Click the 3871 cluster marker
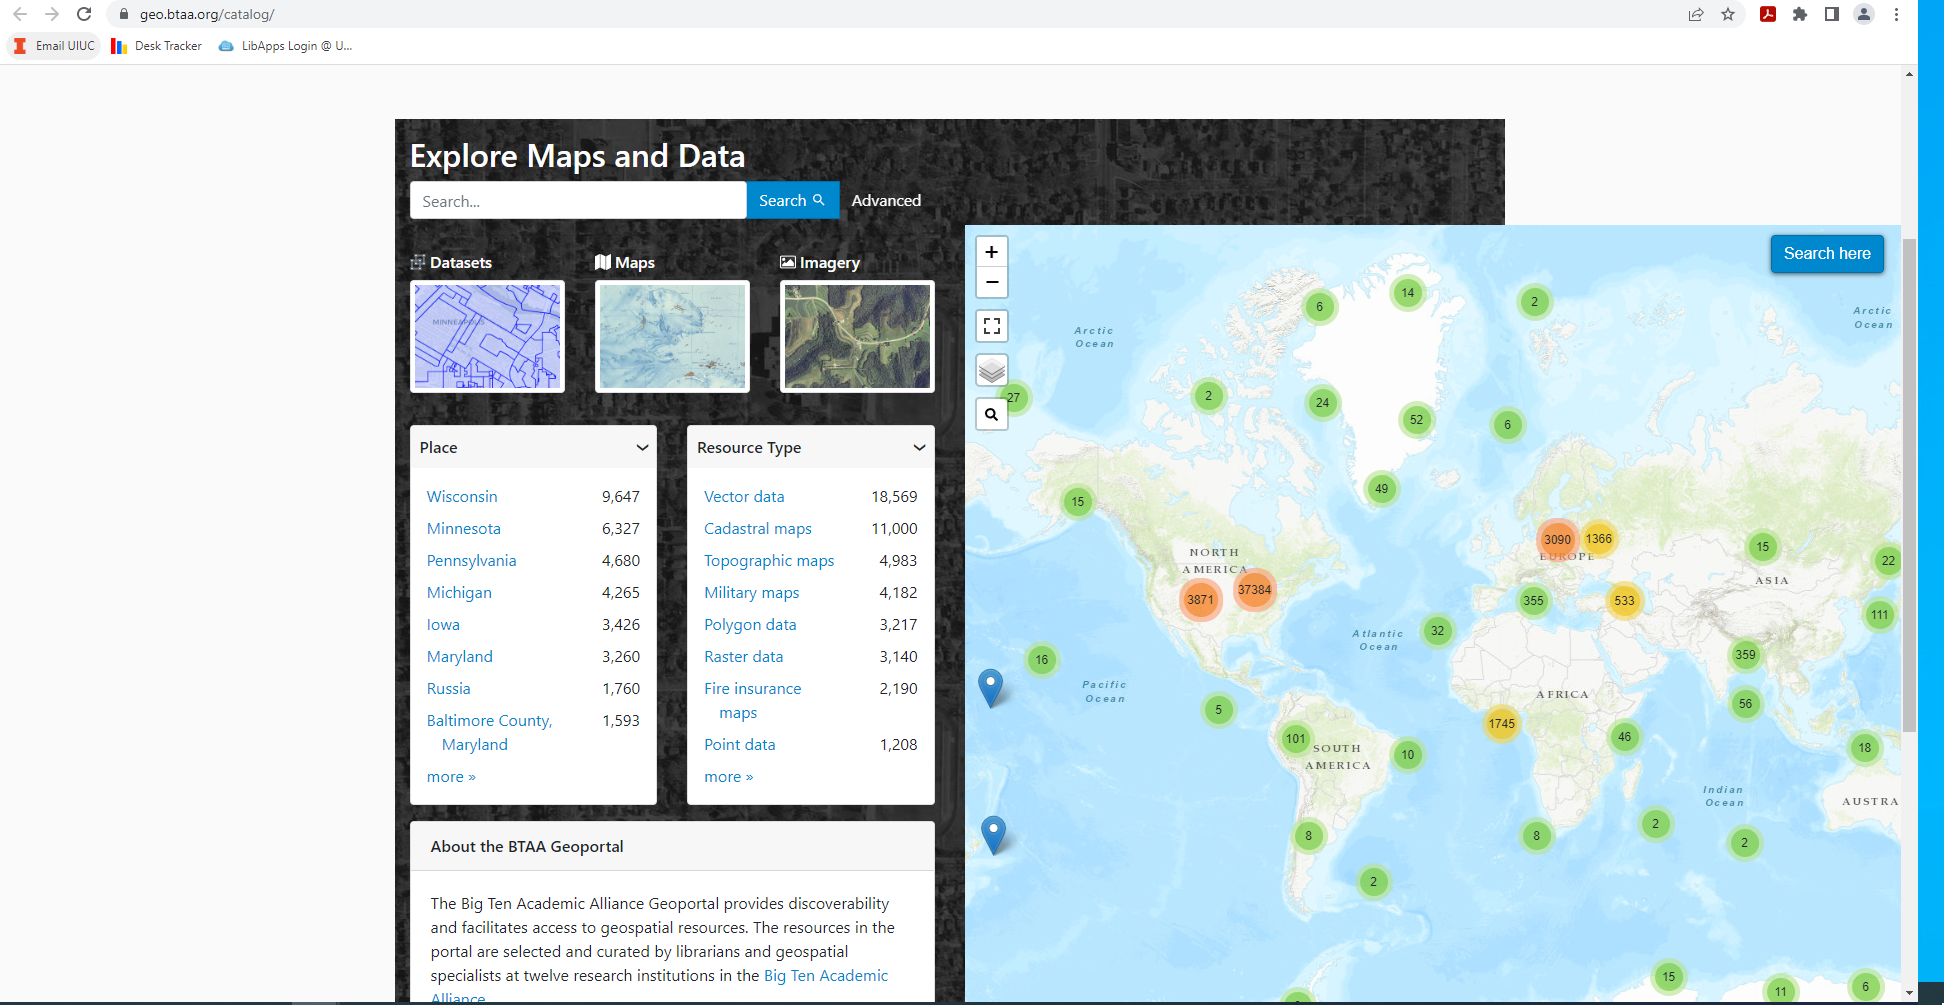Viewport: 1944px width, 1005px height. click(x=1200, y=600)
